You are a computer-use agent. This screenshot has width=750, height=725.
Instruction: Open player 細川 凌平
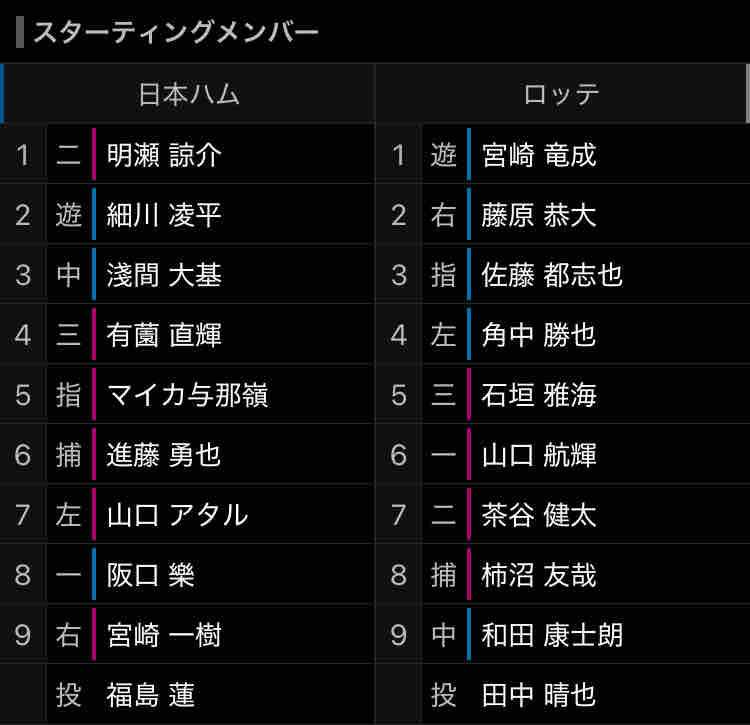tap(164, 215)
